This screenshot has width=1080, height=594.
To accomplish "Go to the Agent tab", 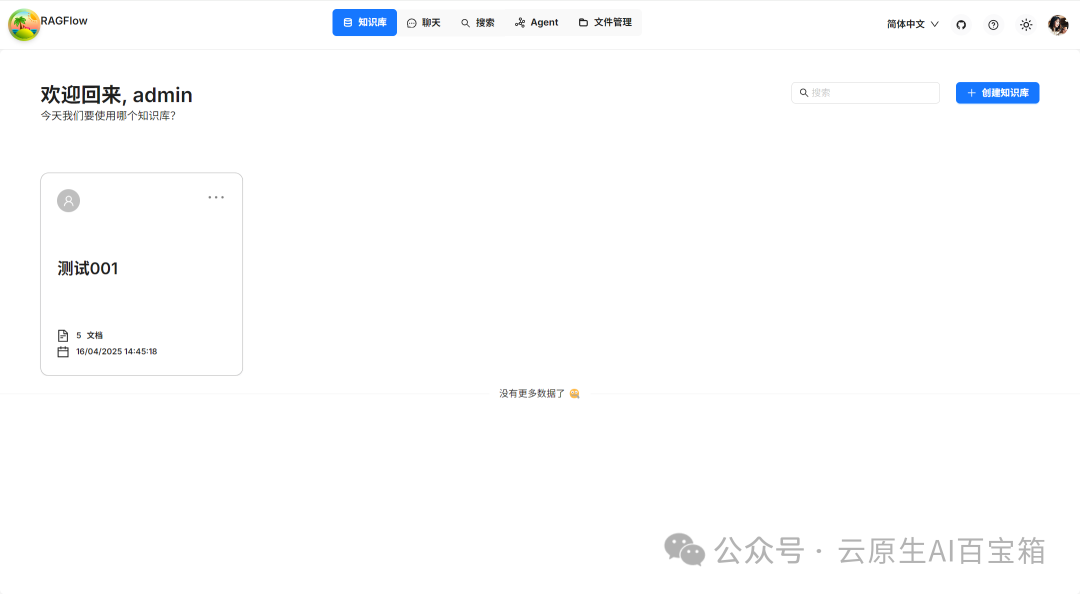I will click(x=537, y=23).
